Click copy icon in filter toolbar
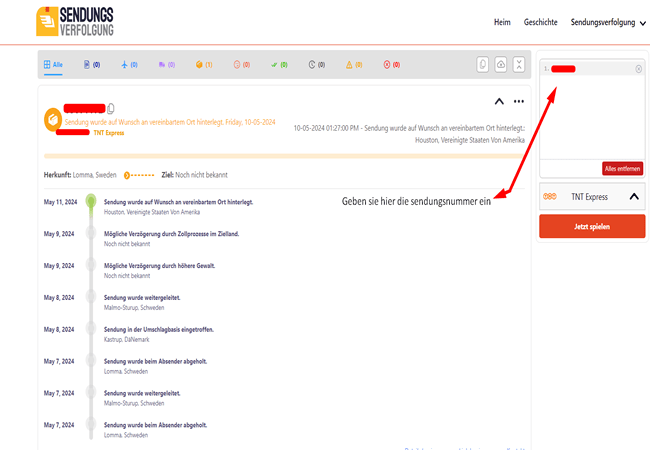This screenshot has height=450, width=650. click(483, 65)
